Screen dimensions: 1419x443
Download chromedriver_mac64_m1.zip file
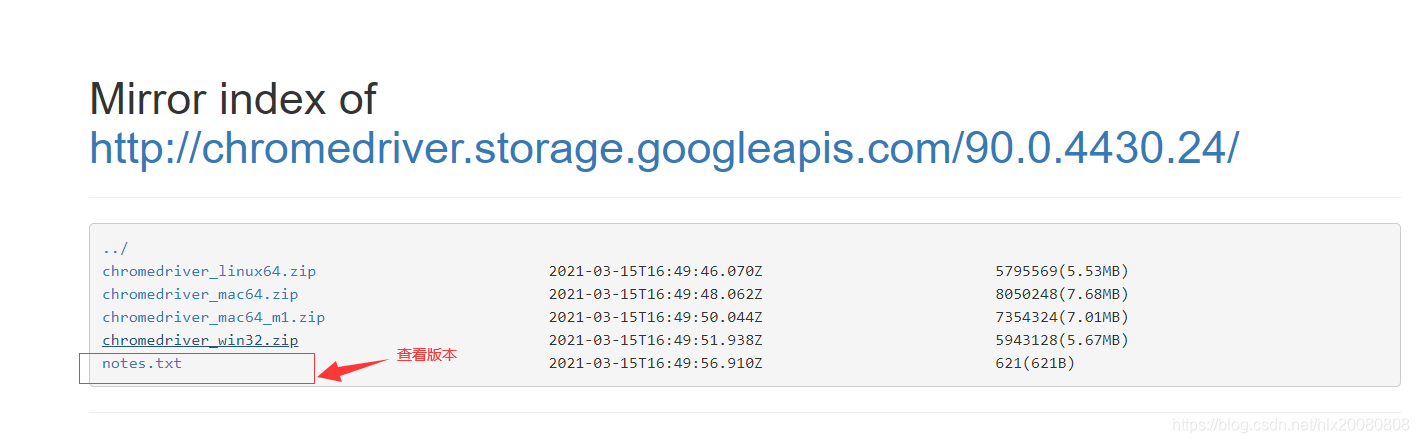click(213, 317)
